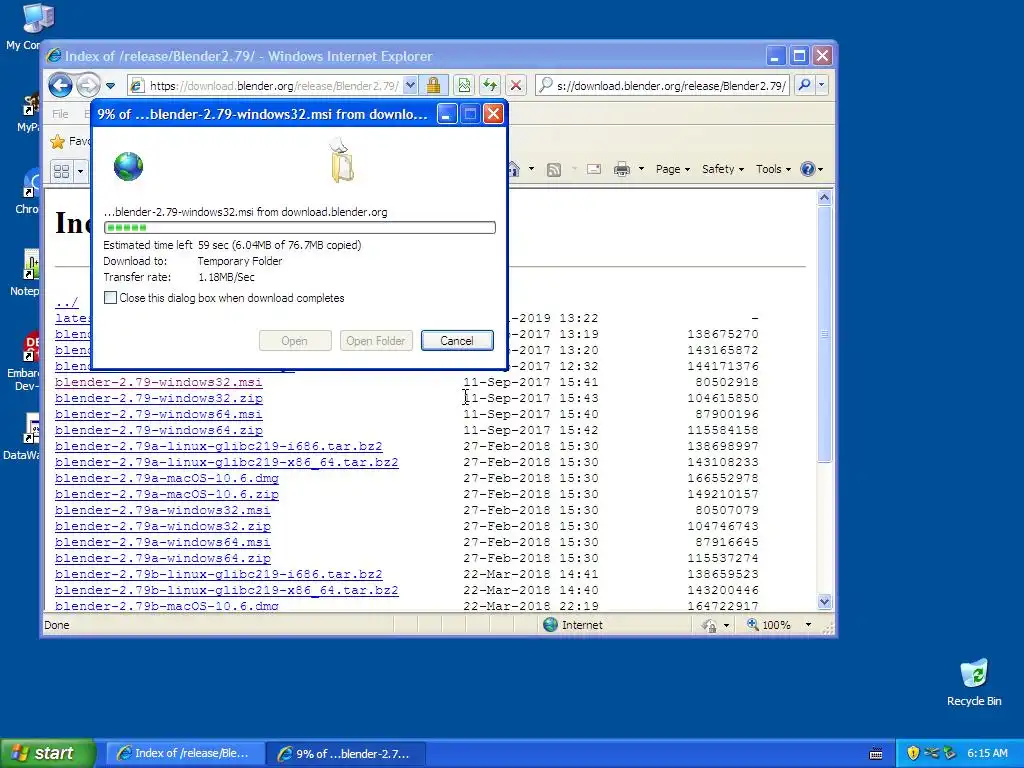Open the Safety menu
The image size is (1024, 768).
(x=723, y=169)
